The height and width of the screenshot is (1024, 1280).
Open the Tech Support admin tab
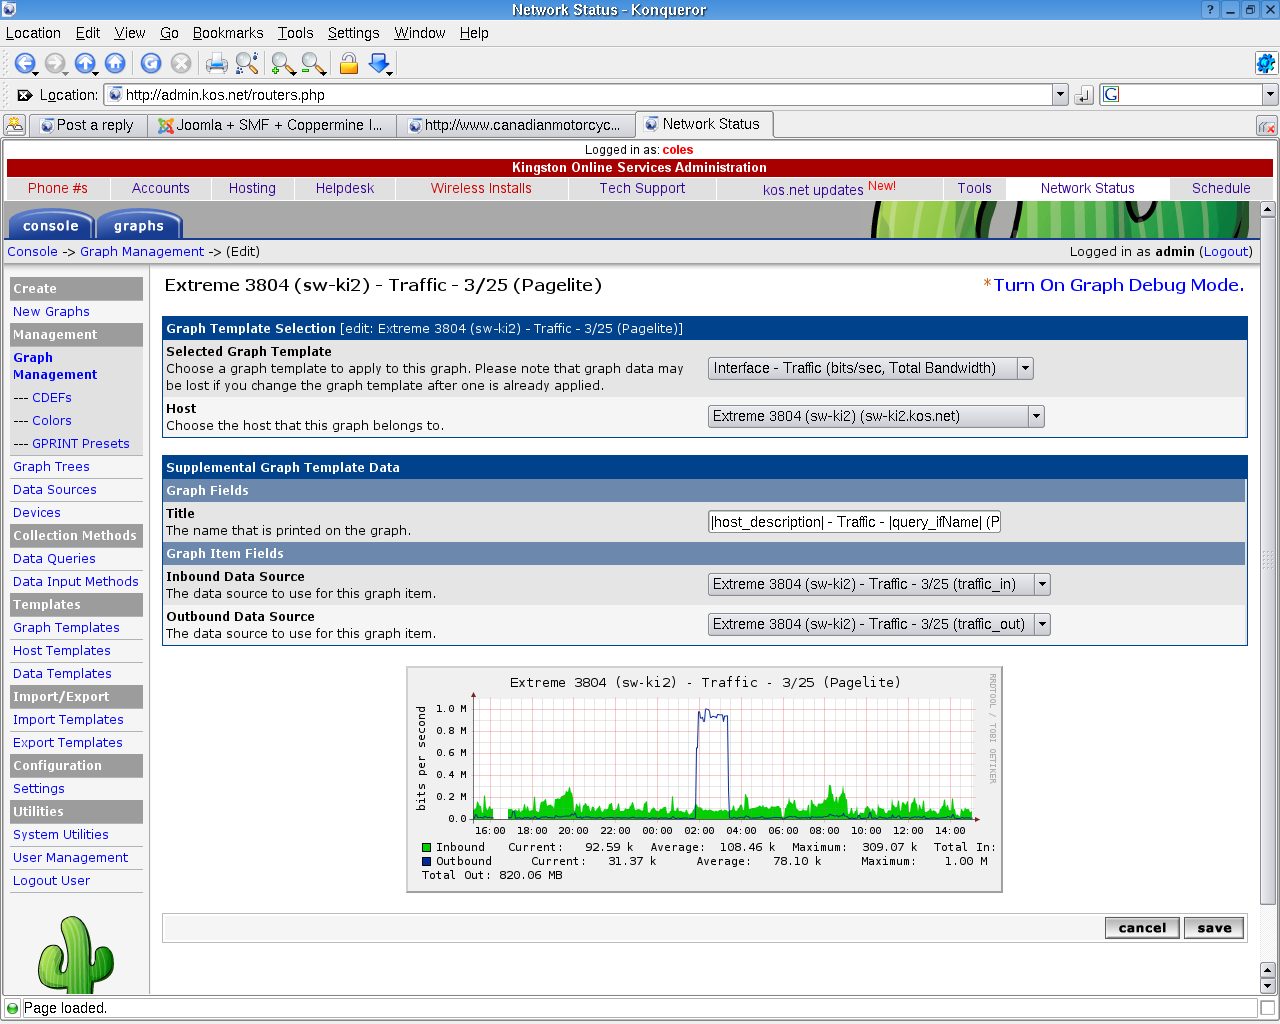[642, 188]
